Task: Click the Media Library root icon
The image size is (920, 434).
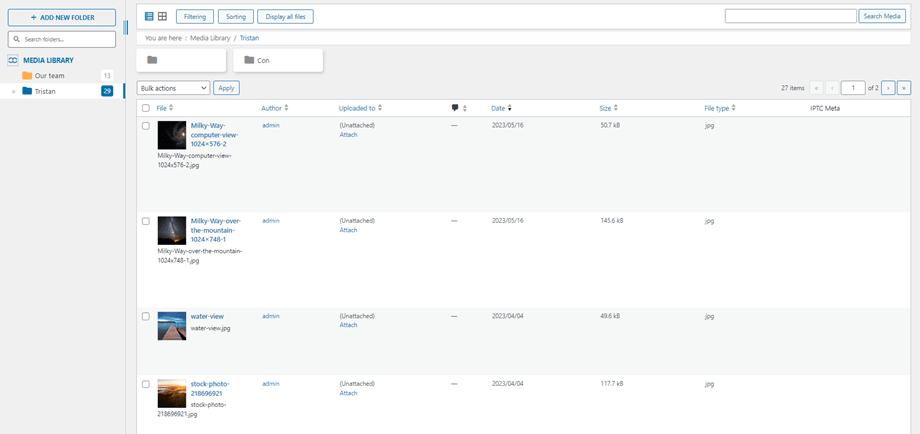Action: click(x=13, y=60)
